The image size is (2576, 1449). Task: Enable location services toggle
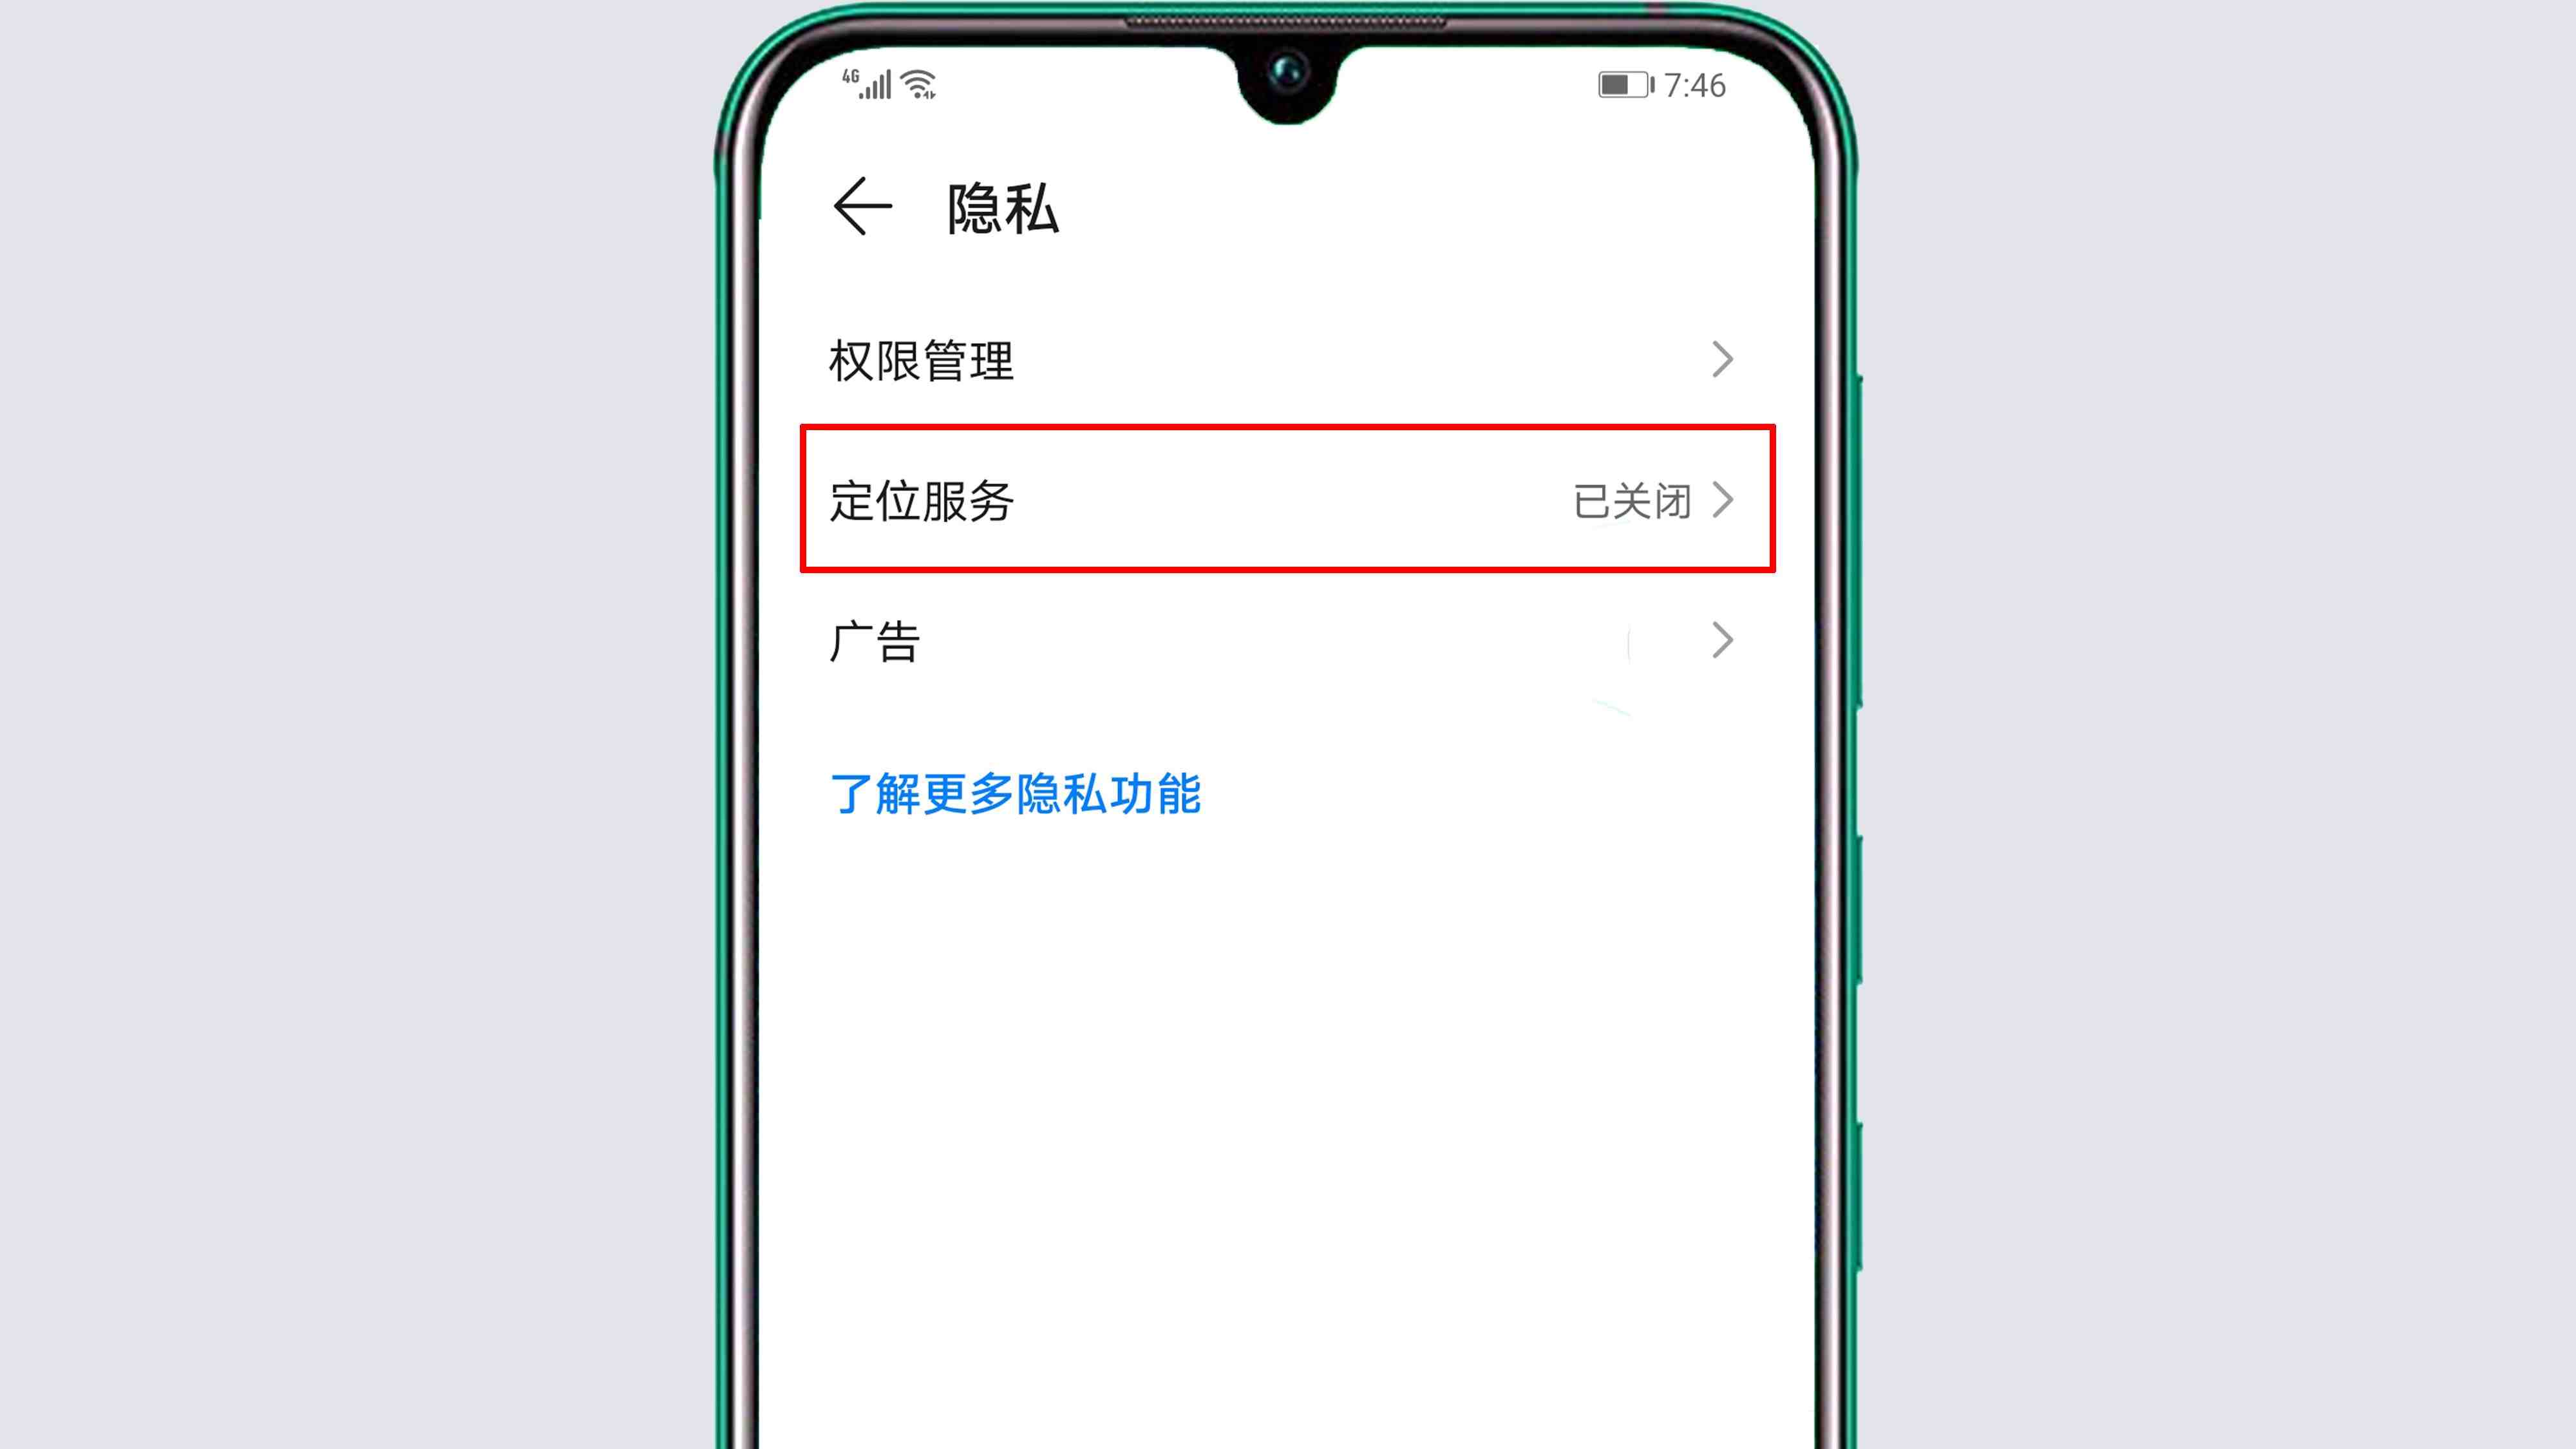[1286, 500]
